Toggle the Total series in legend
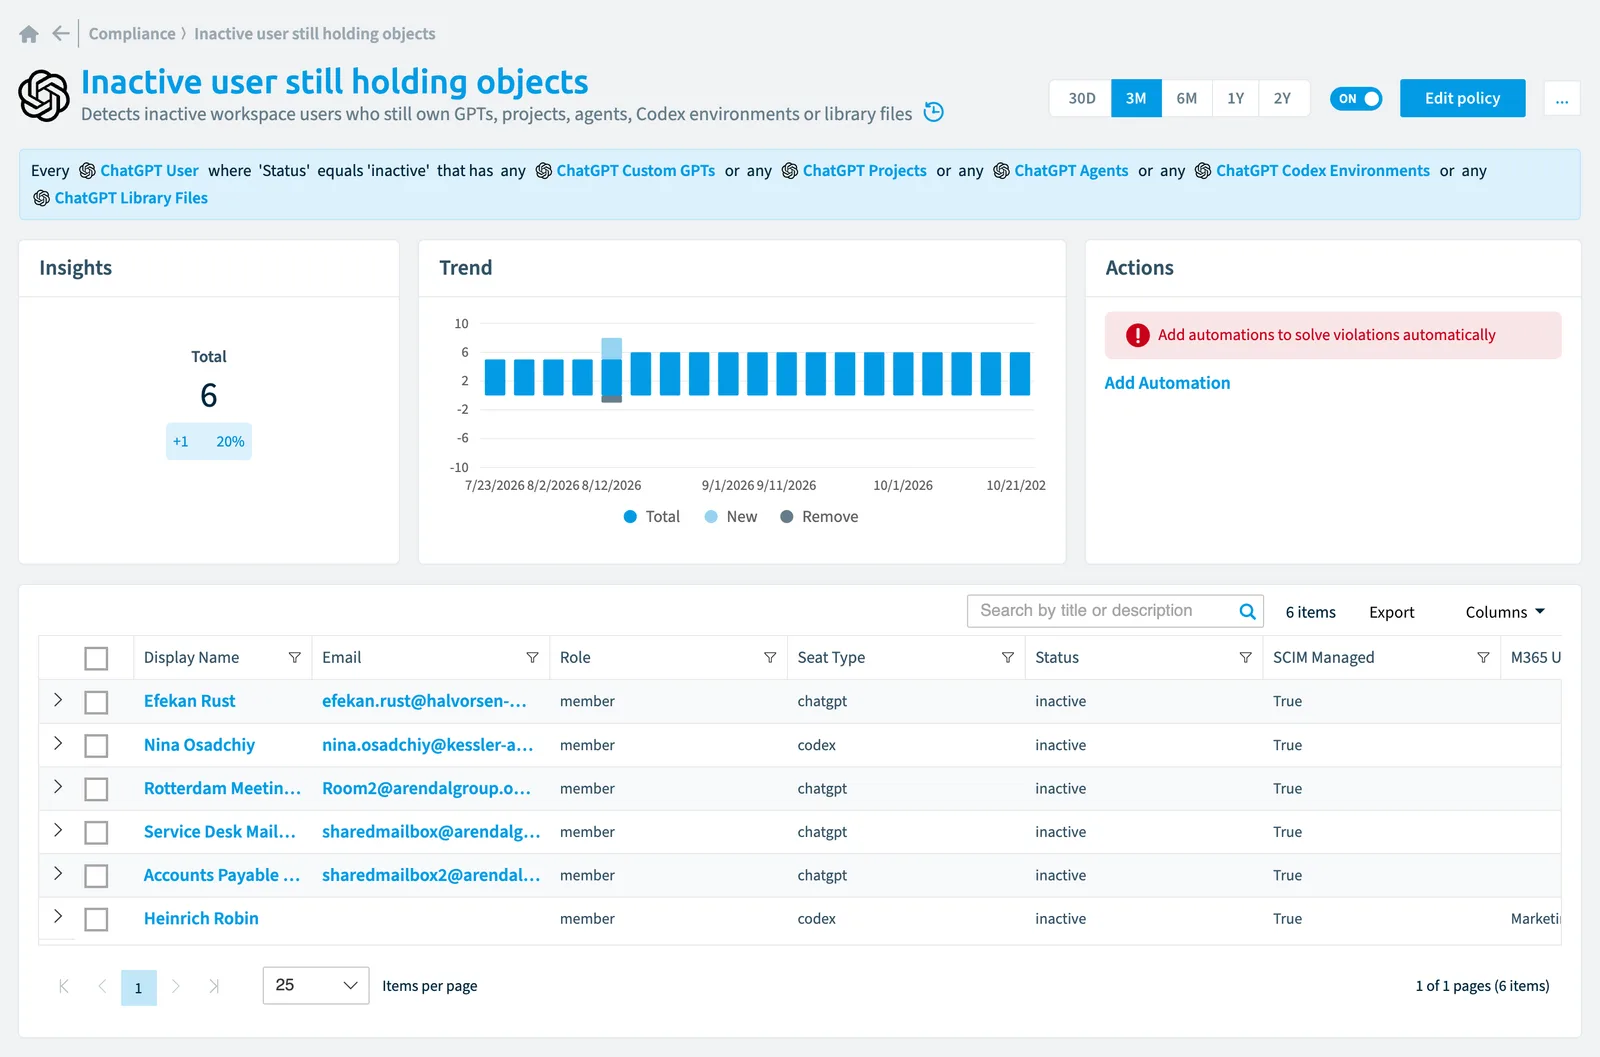This screenshot has width=1600, height=1057. coord(652,517)
